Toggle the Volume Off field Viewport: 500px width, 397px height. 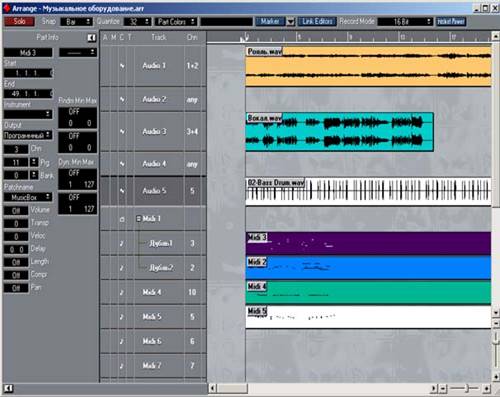pyautogui.click(x=16, y=211)
